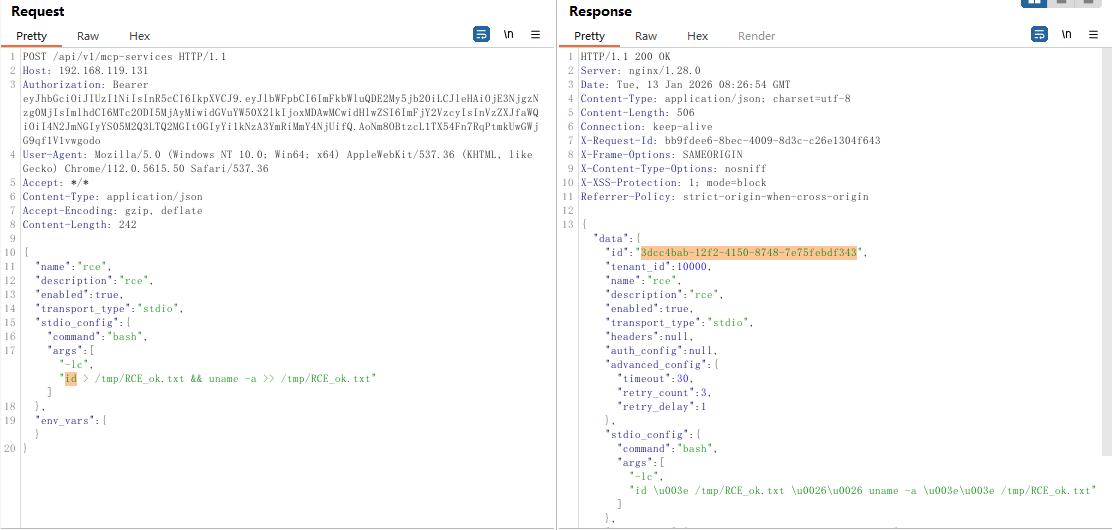The image size is (1114, 530).
Task: Click the Referrer-Policy header line
Action: [724, 197]
